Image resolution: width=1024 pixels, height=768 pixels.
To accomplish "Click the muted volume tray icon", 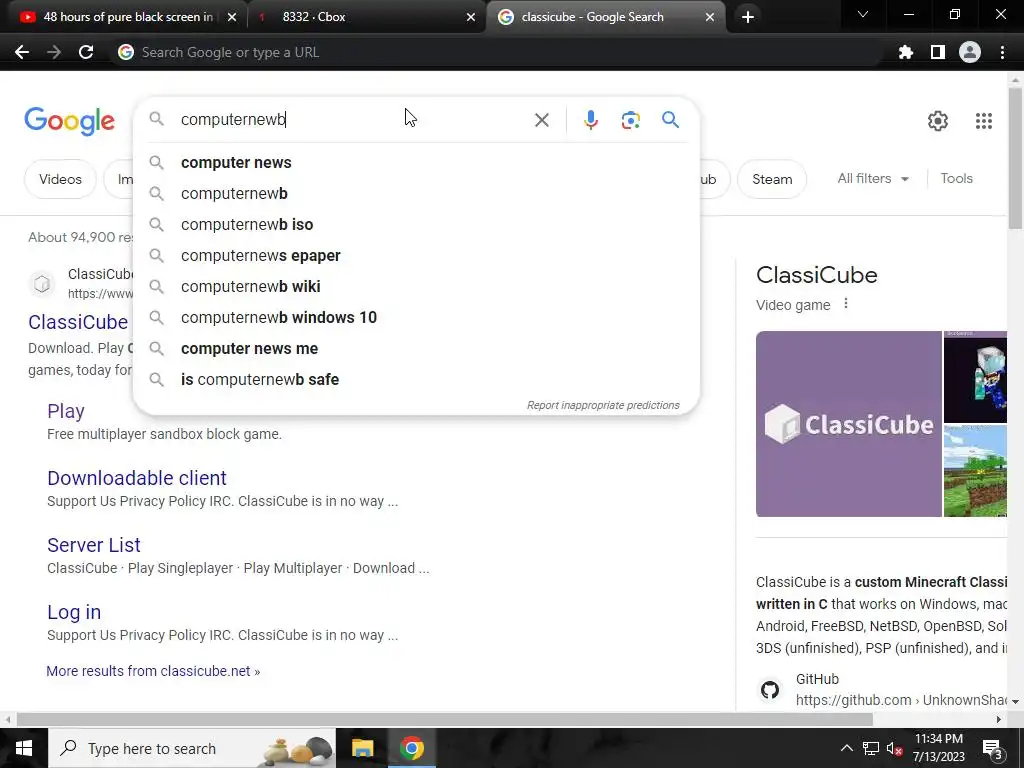I will tap(895, 748).
